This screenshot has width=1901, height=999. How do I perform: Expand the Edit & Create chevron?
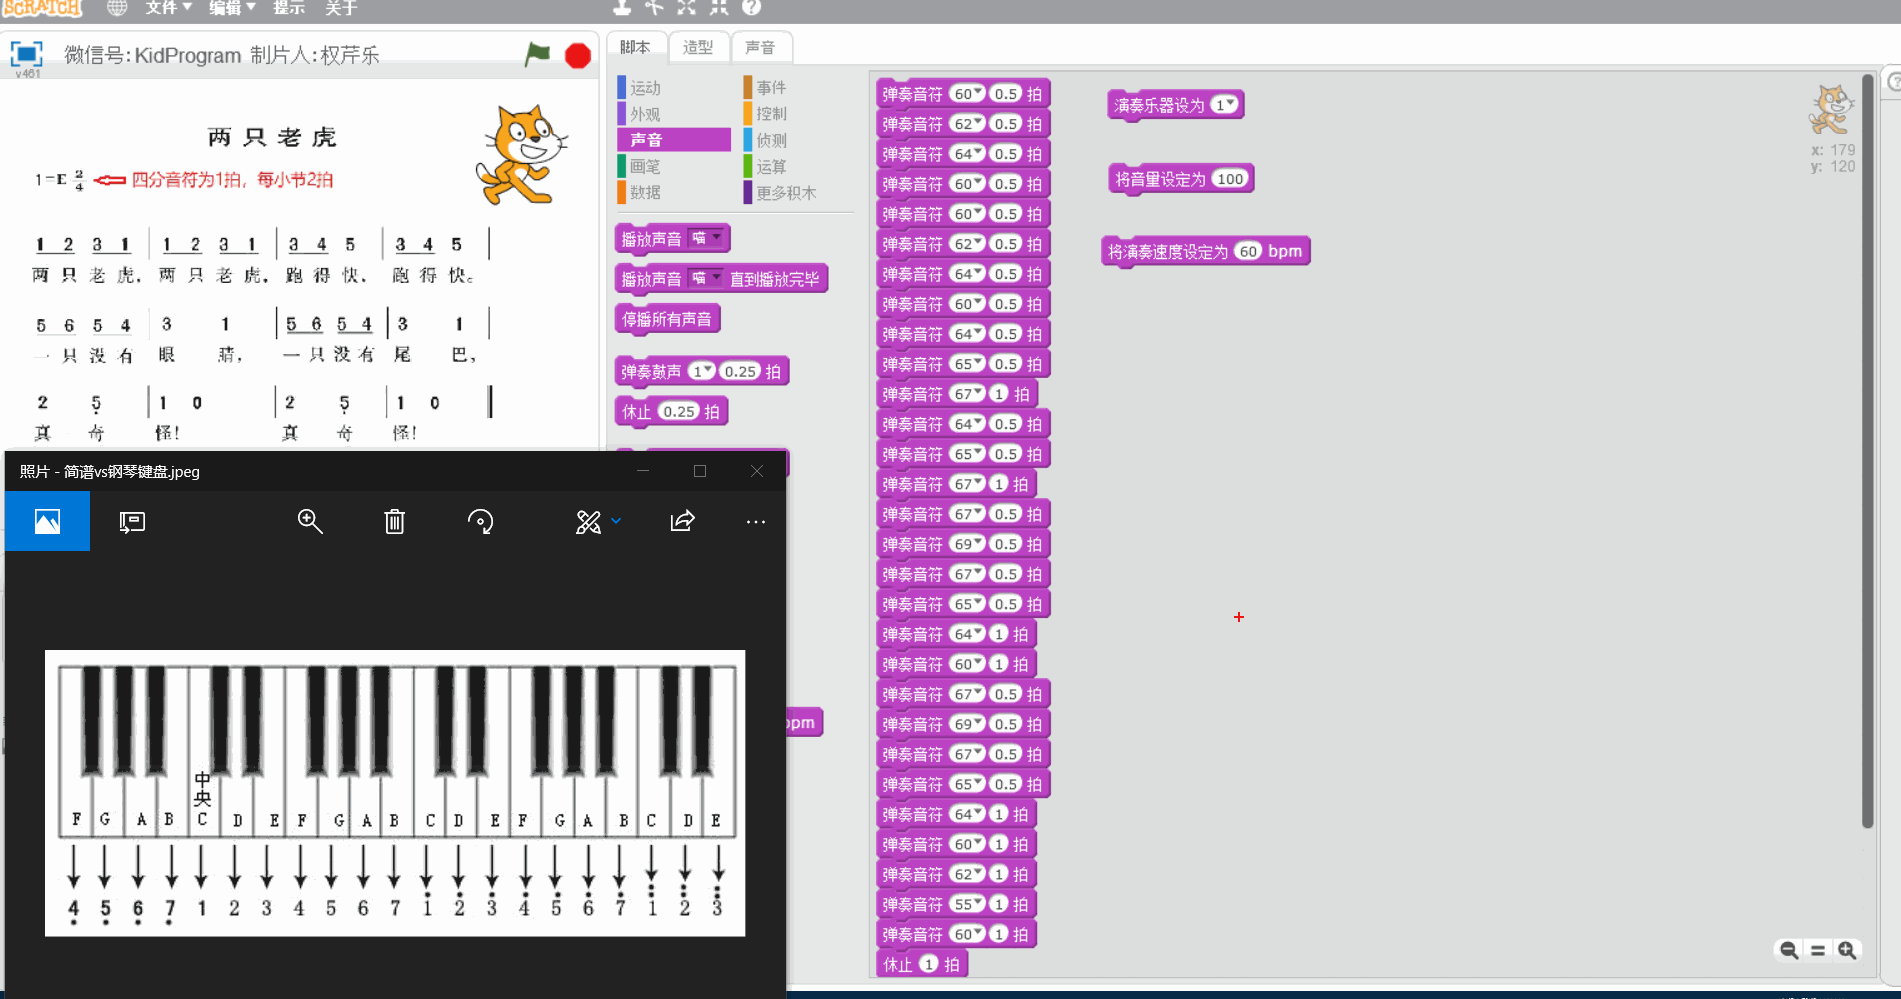click(616, 521)
